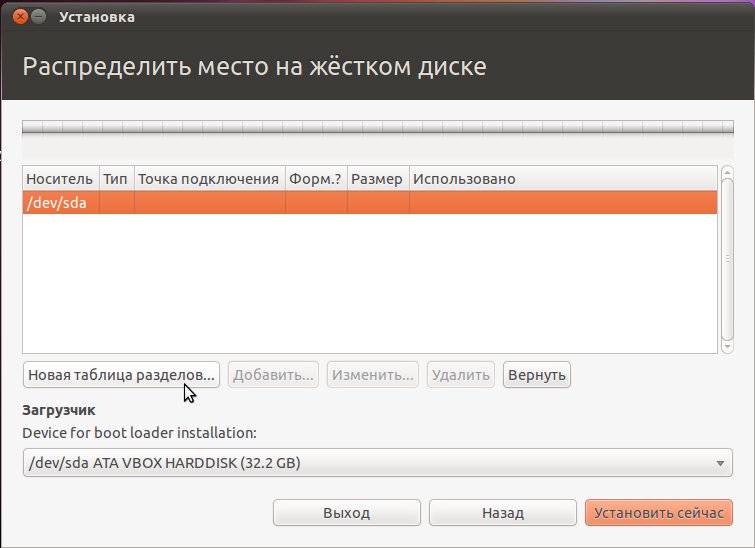Click the New partition table button
The image size is (755, 548).
121,375
